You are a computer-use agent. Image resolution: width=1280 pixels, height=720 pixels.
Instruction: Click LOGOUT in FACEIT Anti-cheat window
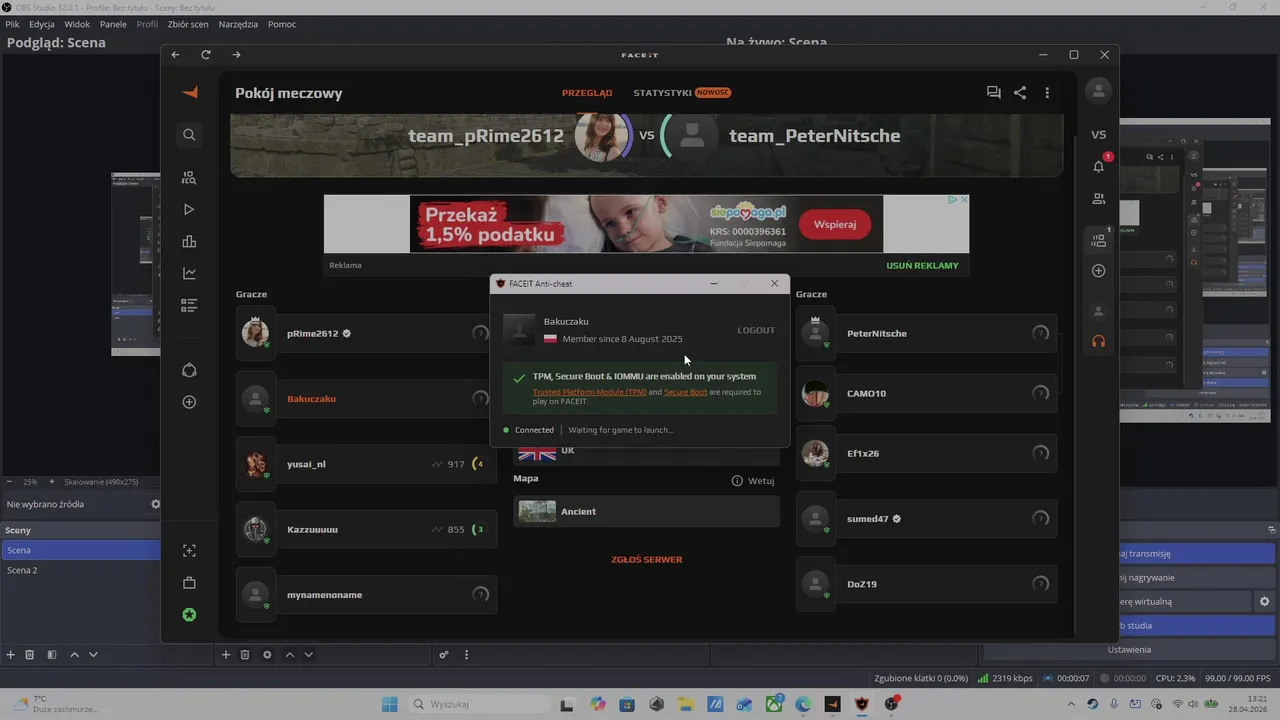point(756,330)
